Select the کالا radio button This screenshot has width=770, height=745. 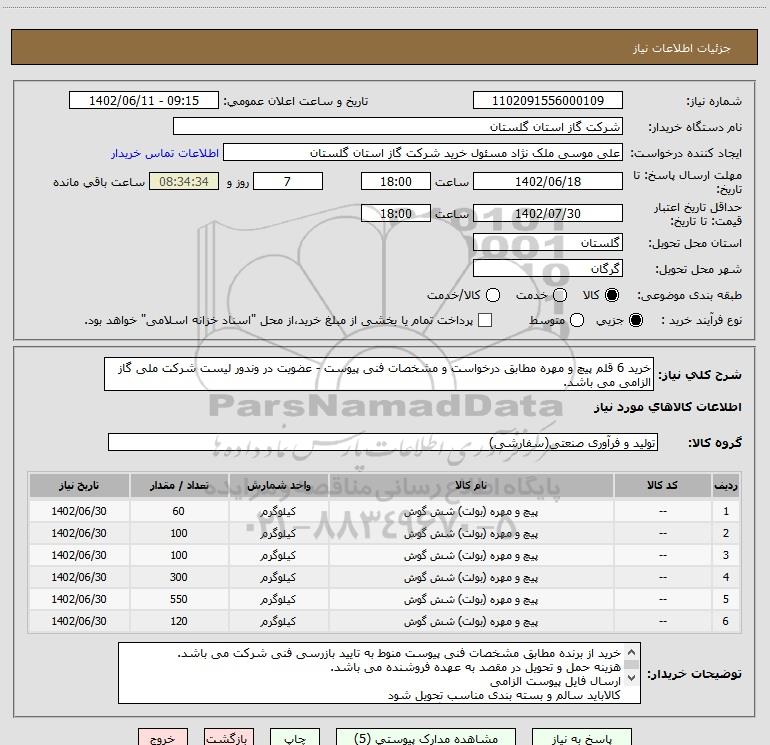(612, 295)
